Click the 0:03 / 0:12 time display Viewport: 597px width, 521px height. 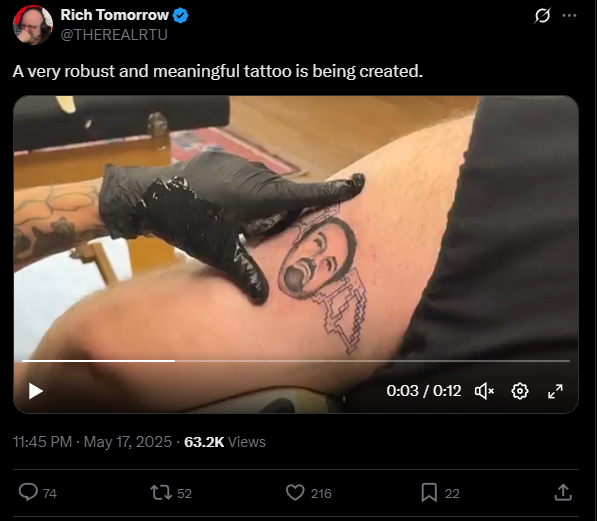(x=423, y=391)
